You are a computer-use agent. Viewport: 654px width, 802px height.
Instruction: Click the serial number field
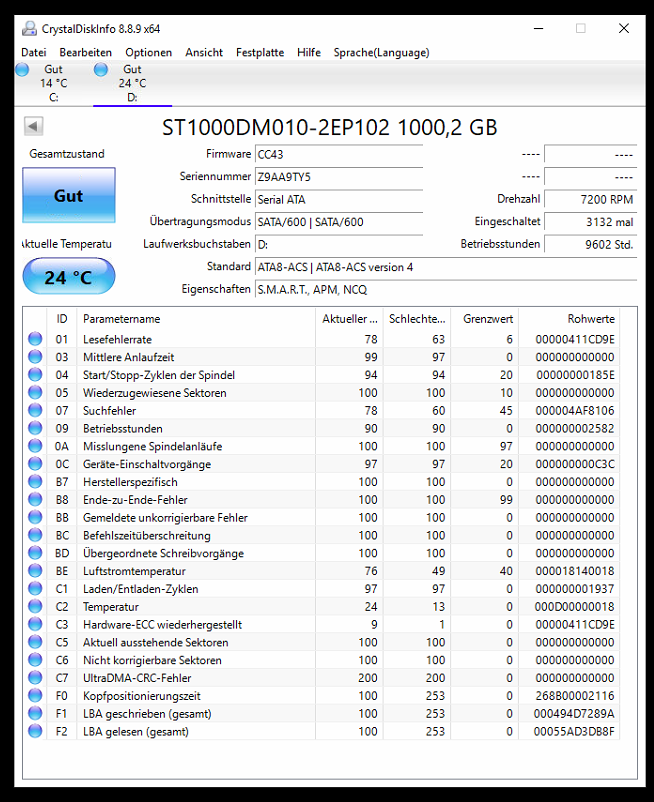click(338, 177)
